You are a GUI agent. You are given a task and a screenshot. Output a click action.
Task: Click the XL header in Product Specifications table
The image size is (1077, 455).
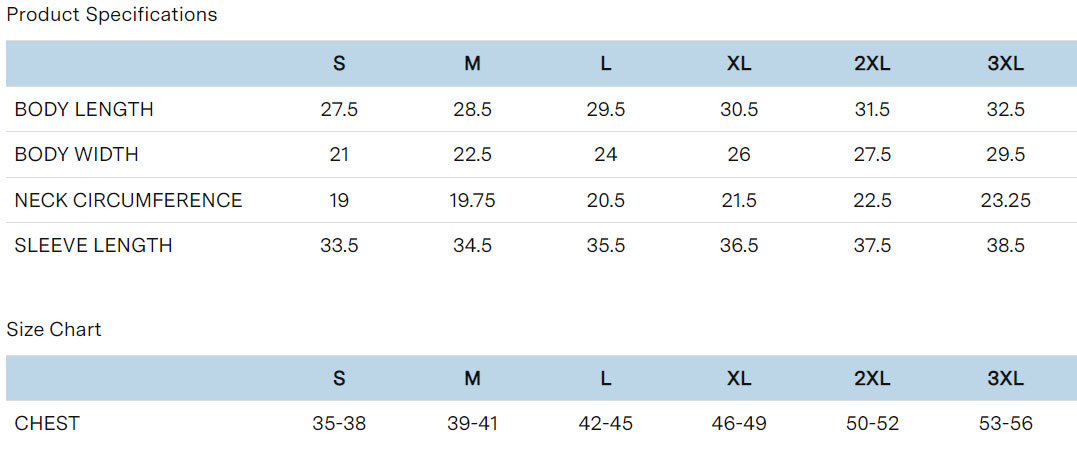739,64
